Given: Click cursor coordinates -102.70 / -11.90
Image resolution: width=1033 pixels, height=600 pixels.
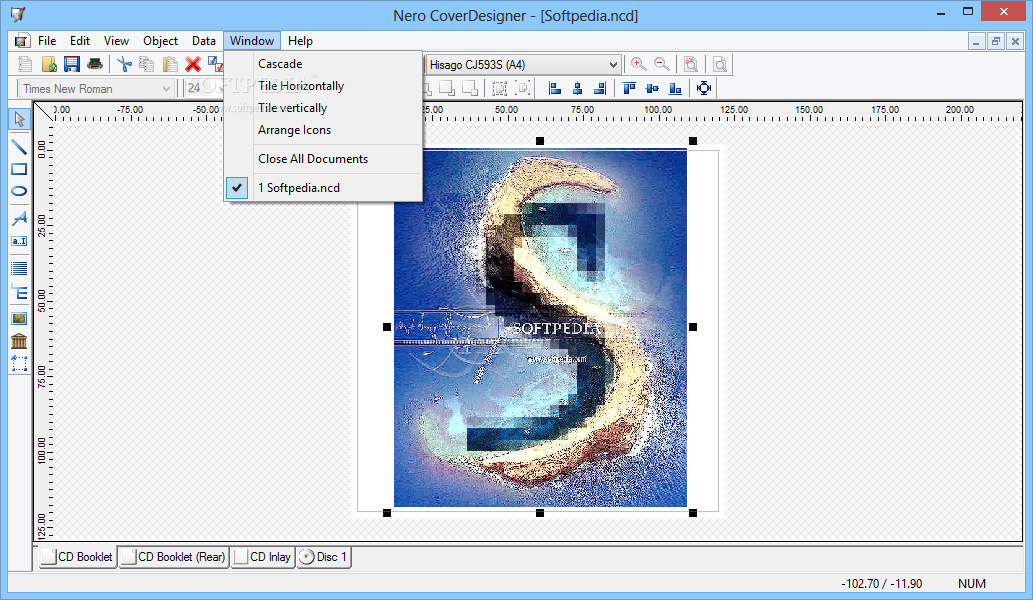Looking at the screenshot, I should pyautogui.click(x=881, y=584).
